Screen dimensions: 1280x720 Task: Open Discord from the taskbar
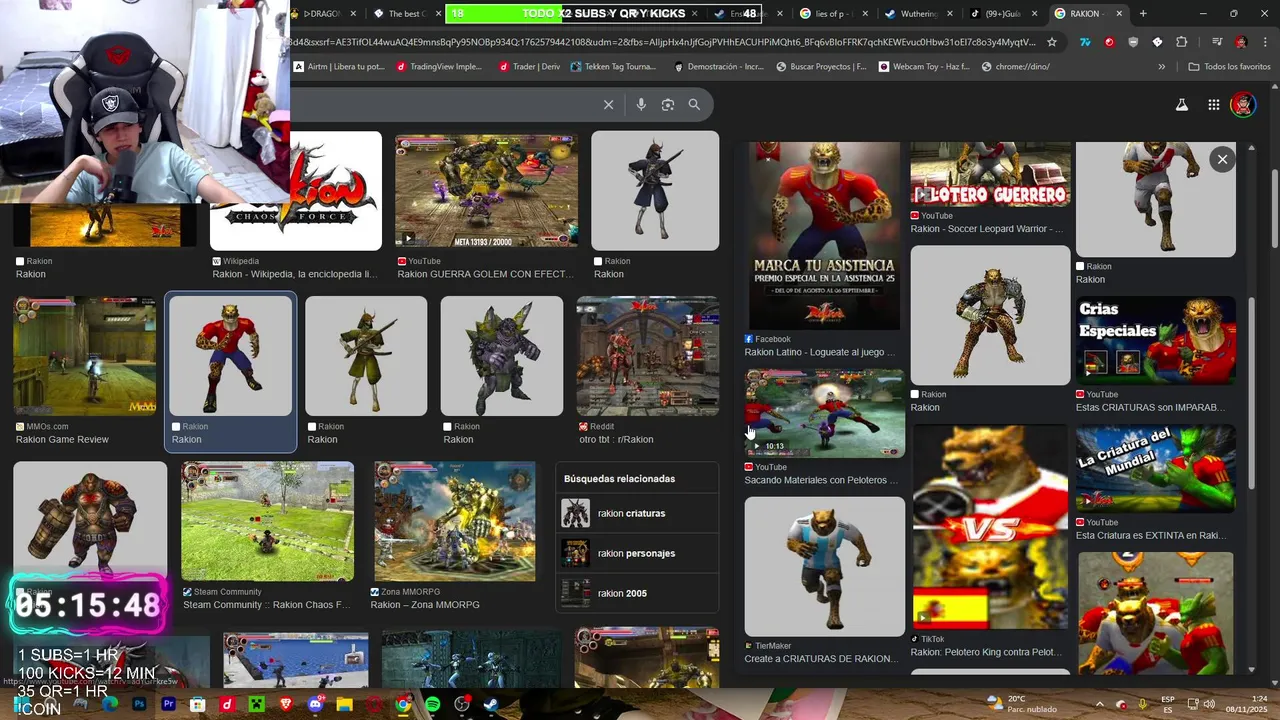316,705
